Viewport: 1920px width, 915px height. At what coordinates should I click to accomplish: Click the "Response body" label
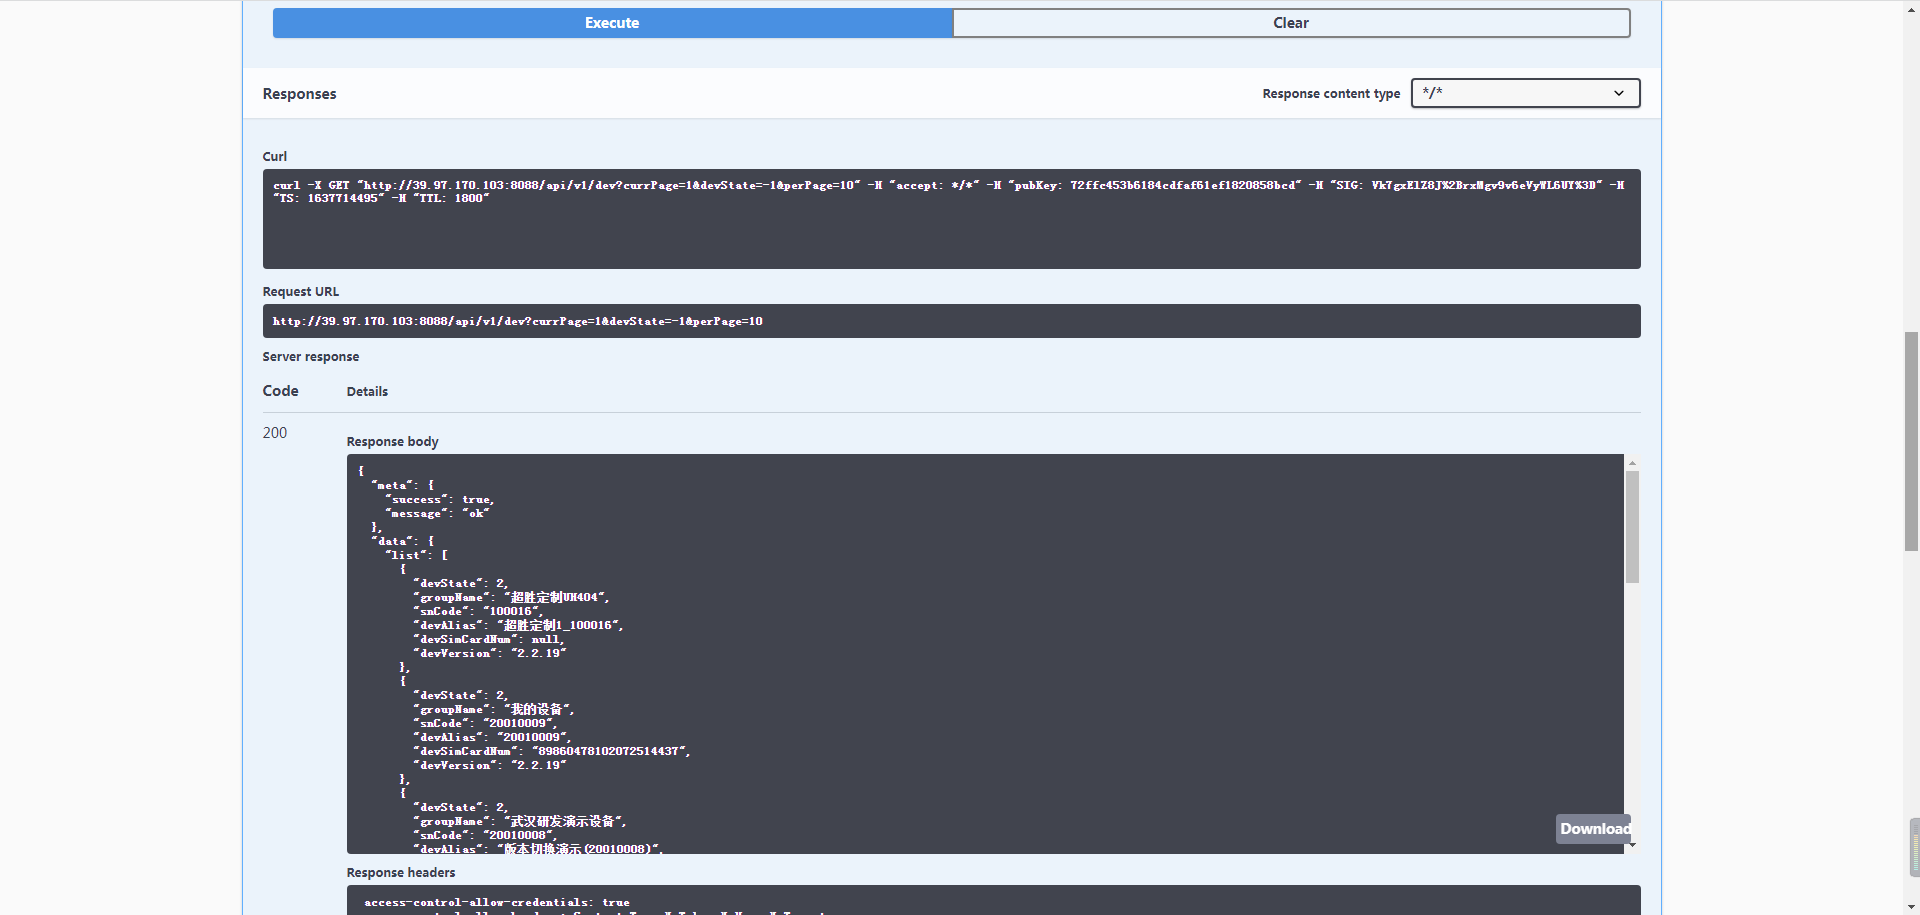(x=392, y=442)
